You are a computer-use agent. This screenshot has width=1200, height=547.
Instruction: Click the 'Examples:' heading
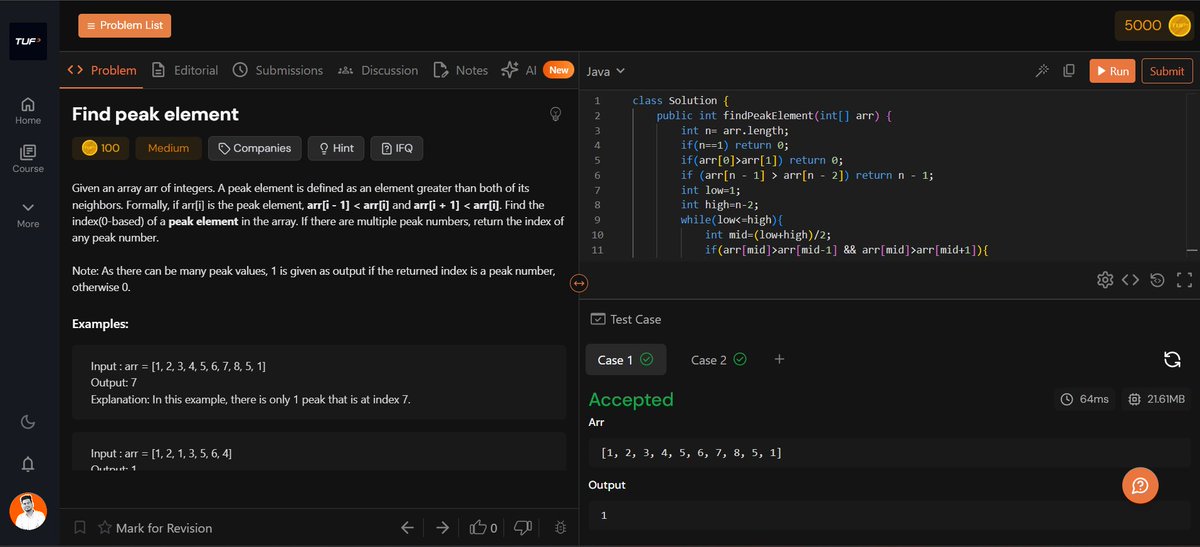[x=100, y=324]
